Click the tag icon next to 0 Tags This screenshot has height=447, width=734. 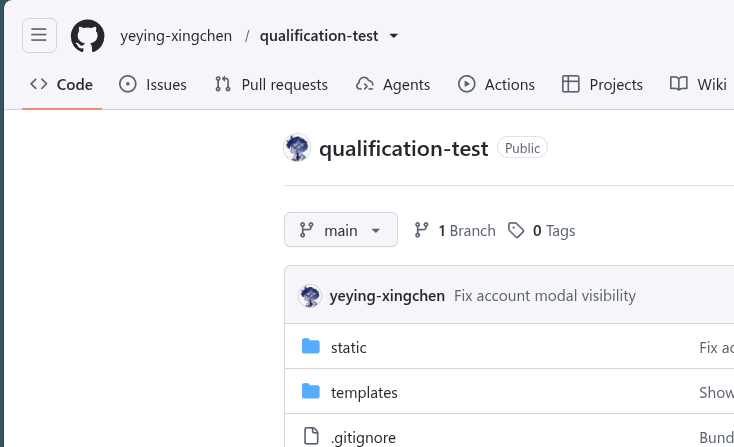516,230
